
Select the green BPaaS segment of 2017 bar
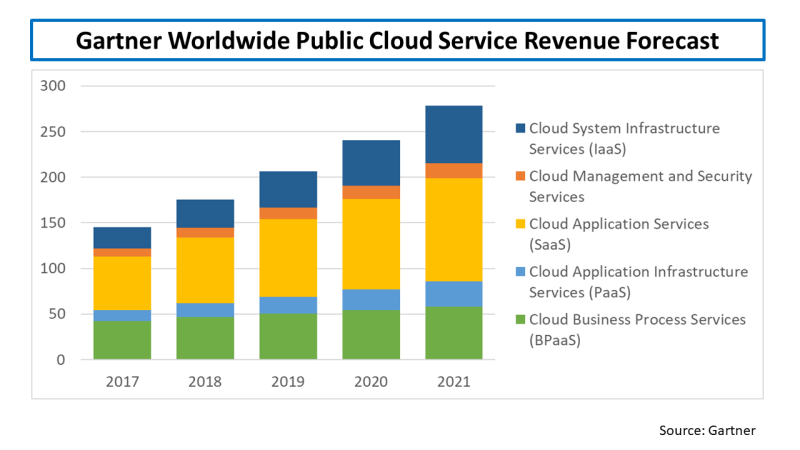pos(123,340)
